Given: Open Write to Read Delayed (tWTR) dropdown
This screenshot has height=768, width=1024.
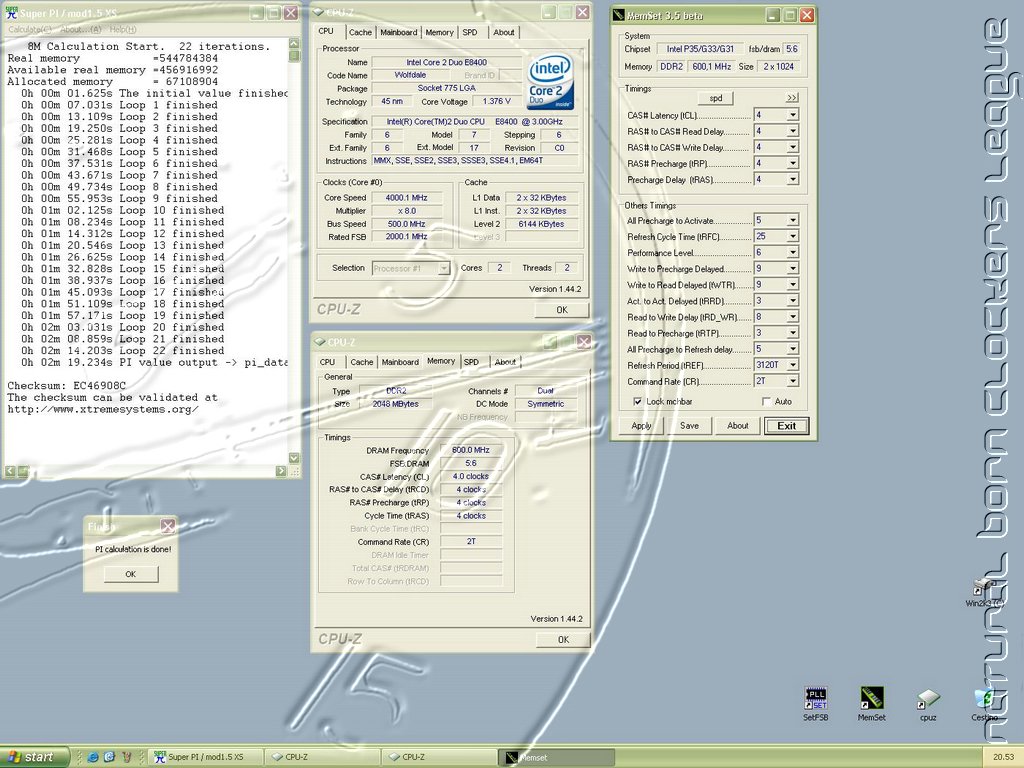Looking at the screenshot, I should (x=792, y=285).
